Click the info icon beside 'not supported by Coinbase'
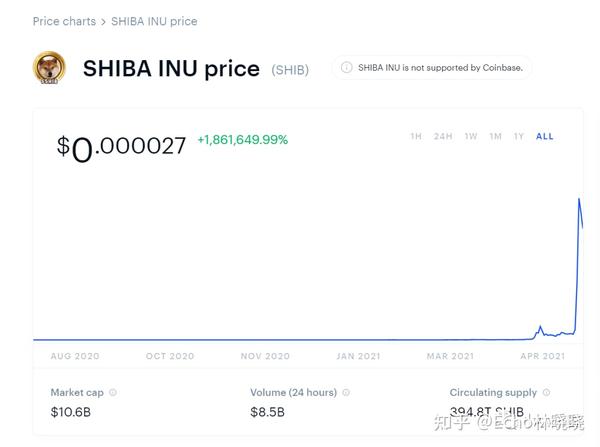The height and width of the screenshot is (447, 600). point(346,68)
